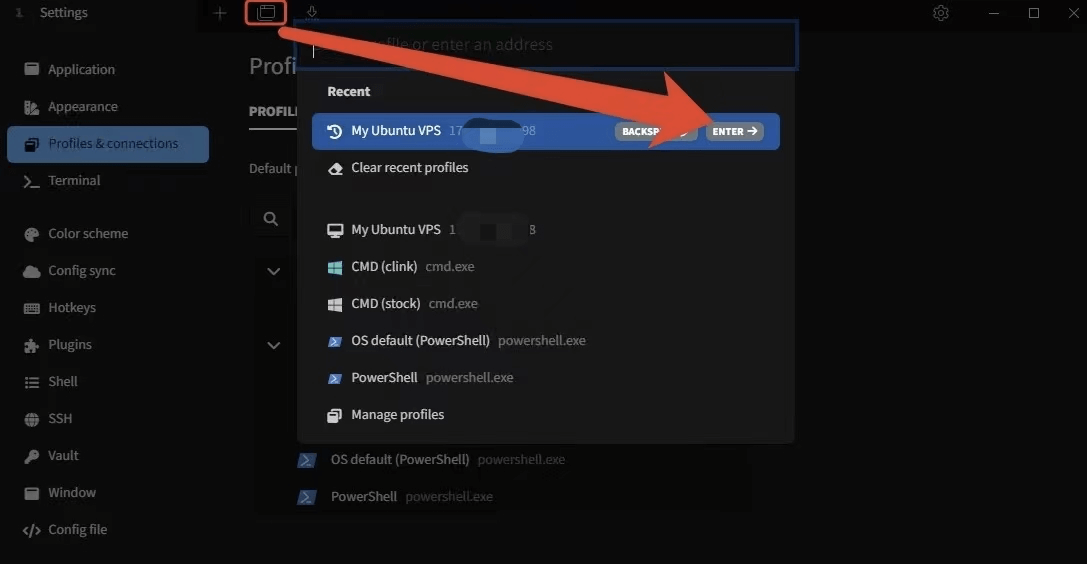Open Manage profiles
The width and height of the screenshot is (1087, 564).
click(x=546, y=415)
